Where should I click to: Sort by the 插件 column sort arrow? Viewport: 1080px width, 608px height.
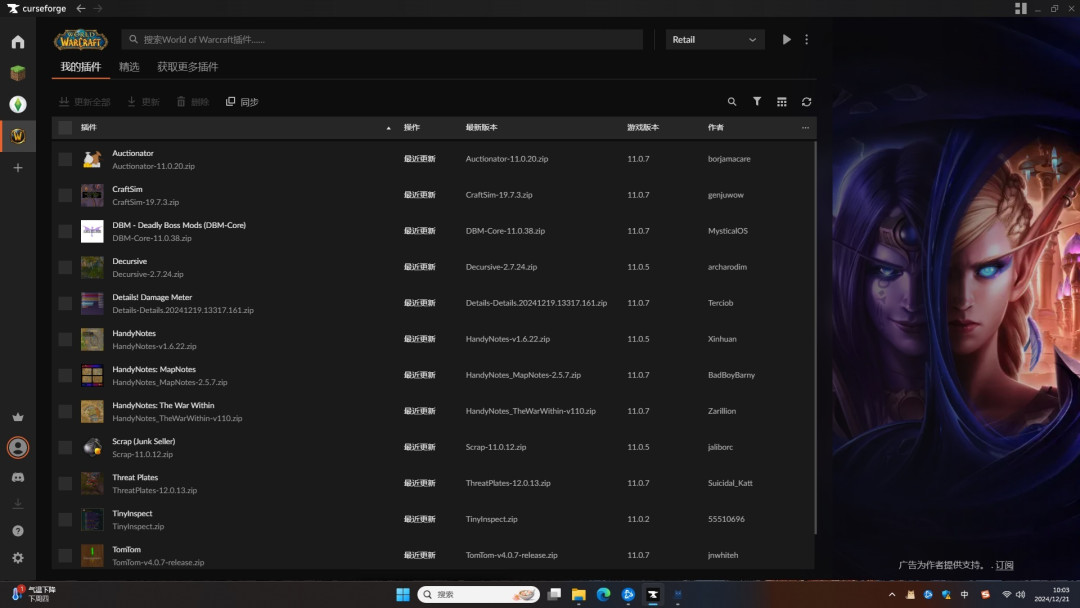[388, 128]
